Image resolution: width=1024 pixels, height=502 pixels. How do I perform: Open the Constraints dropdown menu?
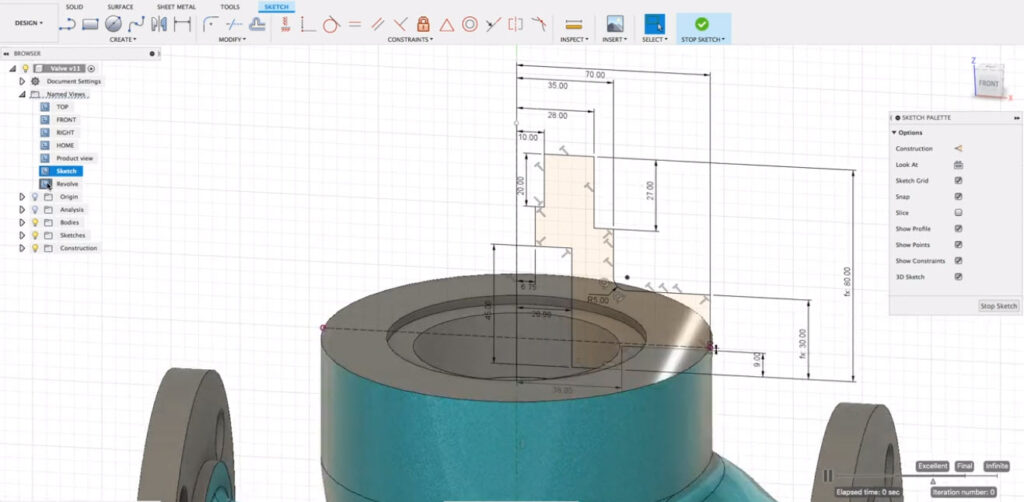coord(411,39)
